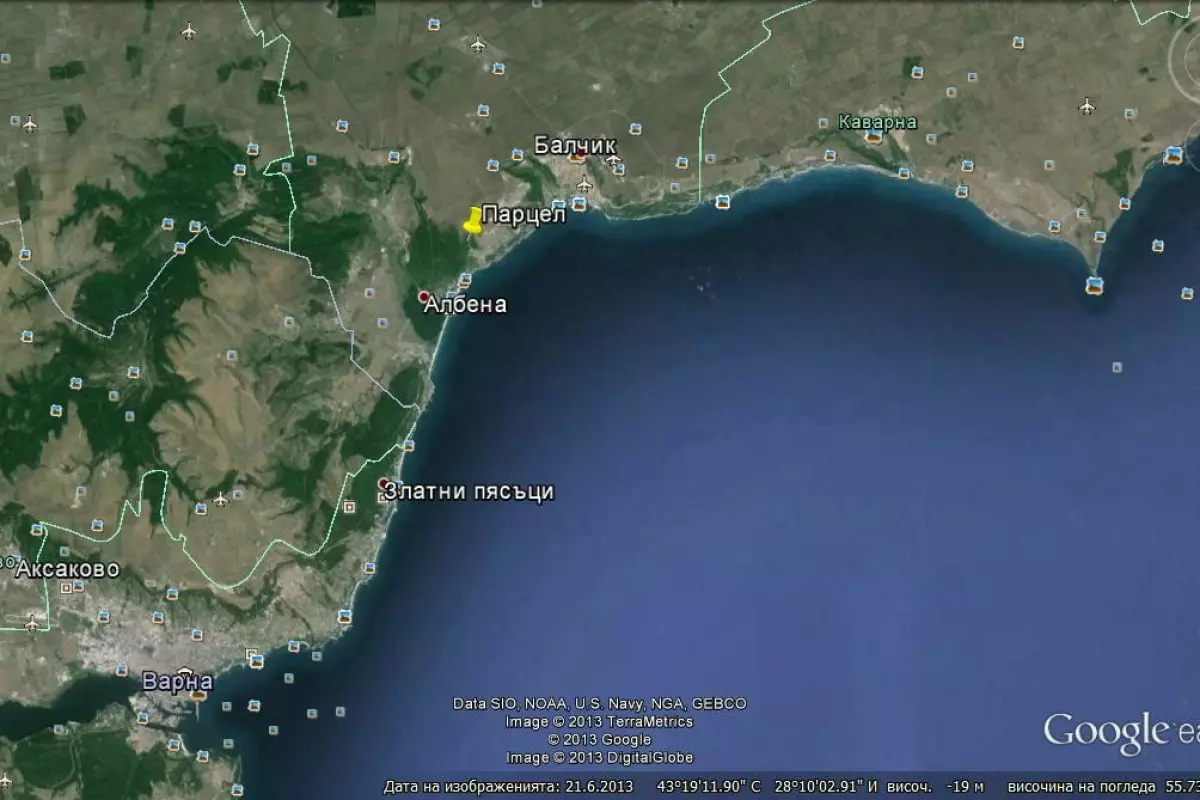
Task: Click the airport airplane icon southwest of Аксаково
Action: [30, 622]
